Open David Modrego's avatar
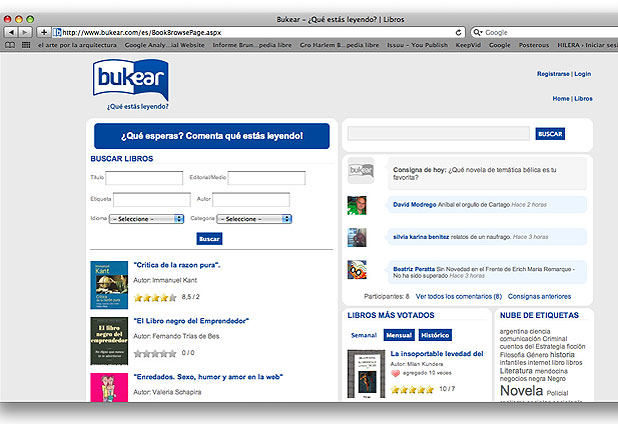Screen dimensions: 618x424 (x=357, y=205)
